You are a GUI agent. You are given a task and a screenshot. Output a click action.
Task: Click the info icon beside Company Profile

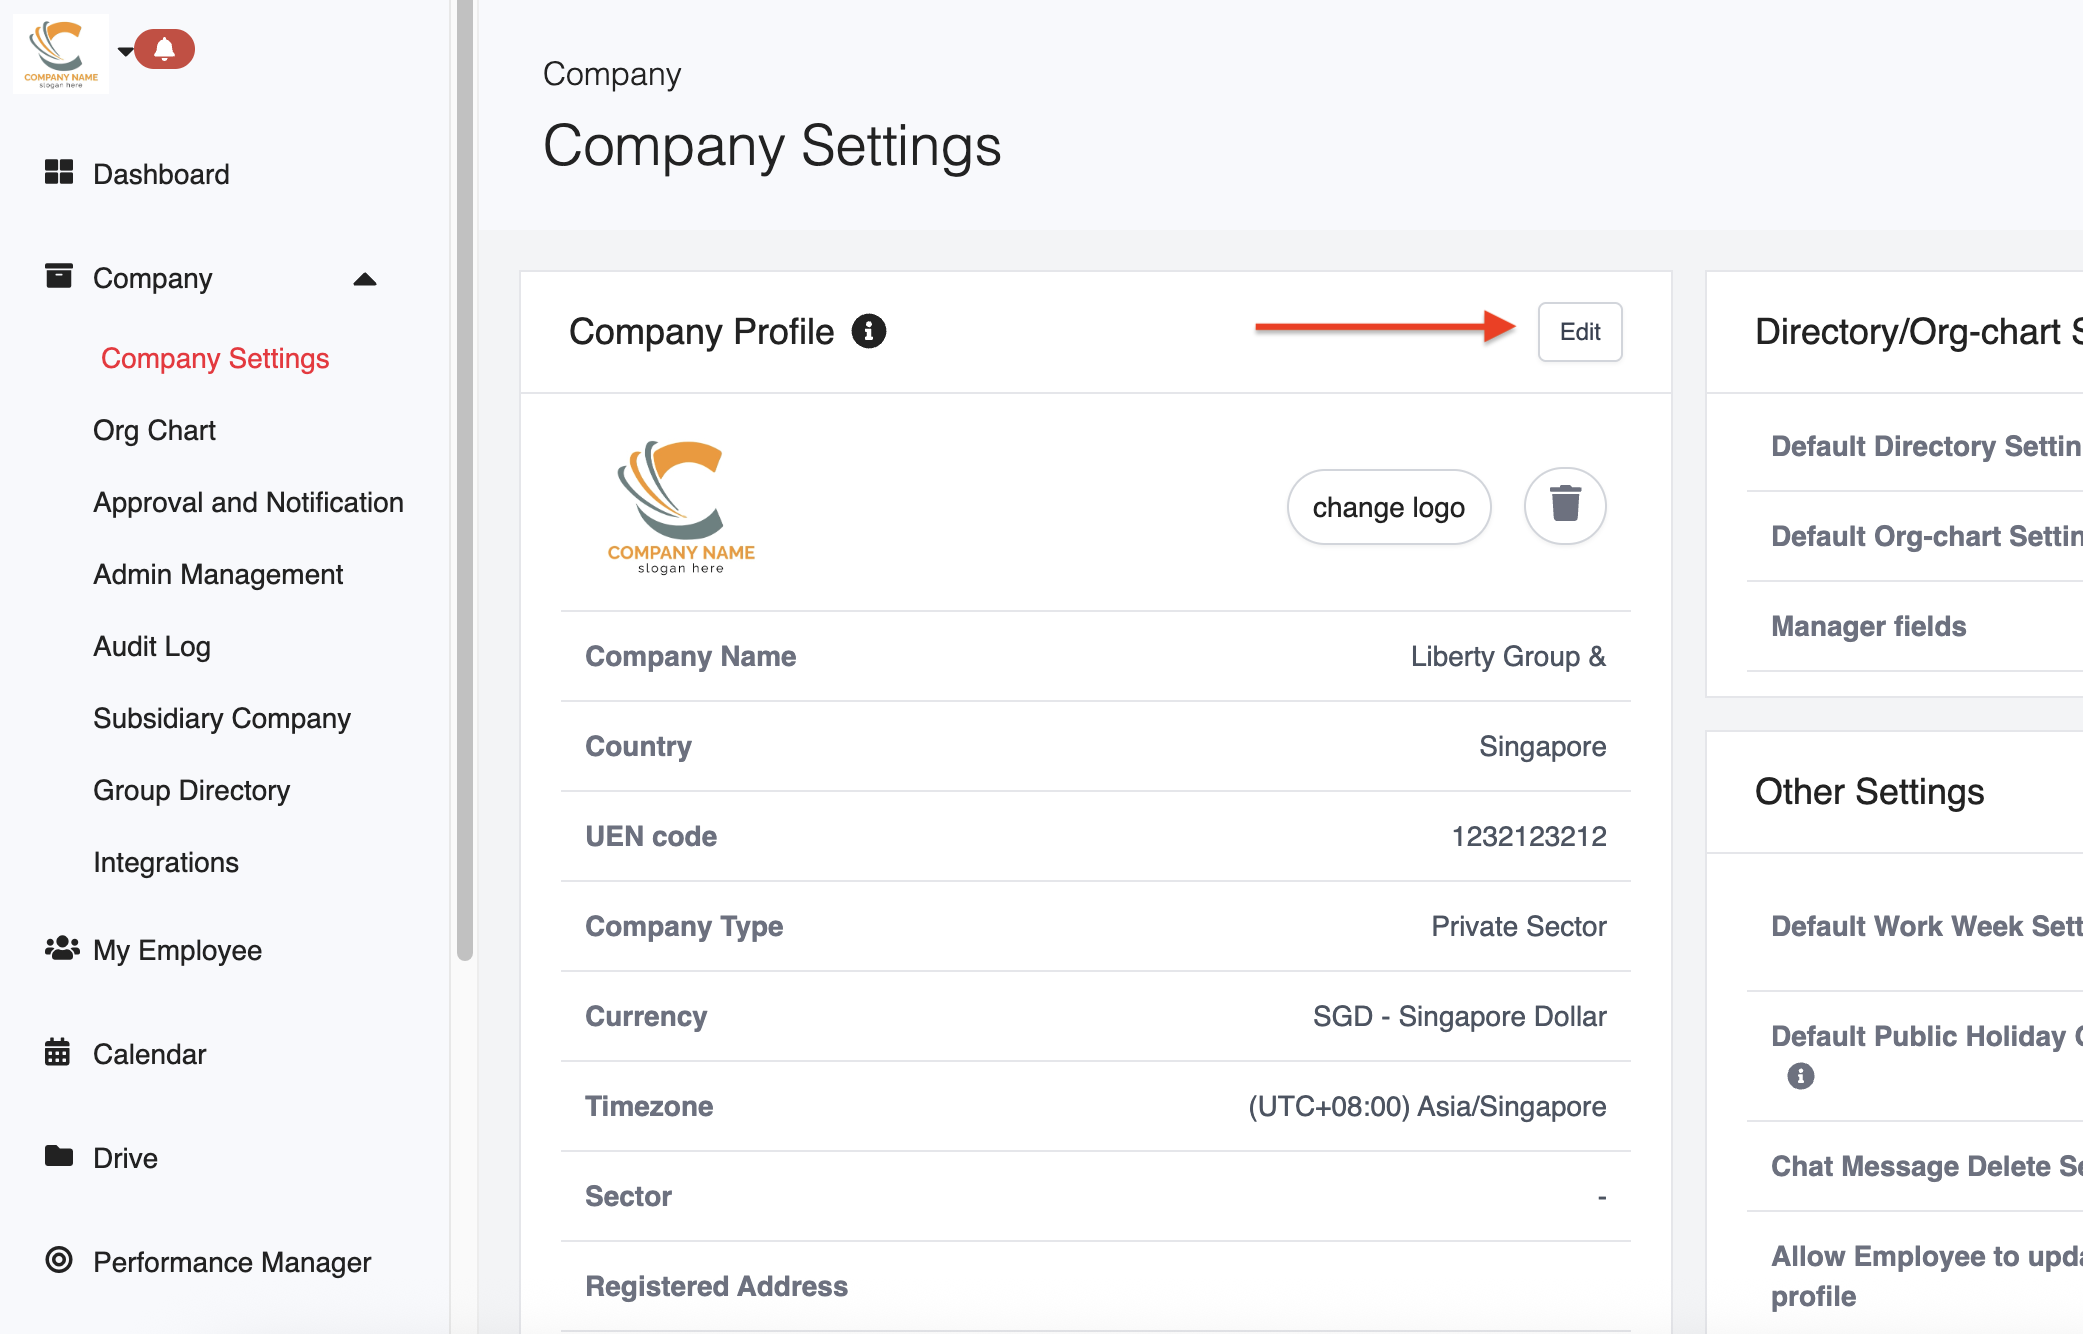[868, 331]
